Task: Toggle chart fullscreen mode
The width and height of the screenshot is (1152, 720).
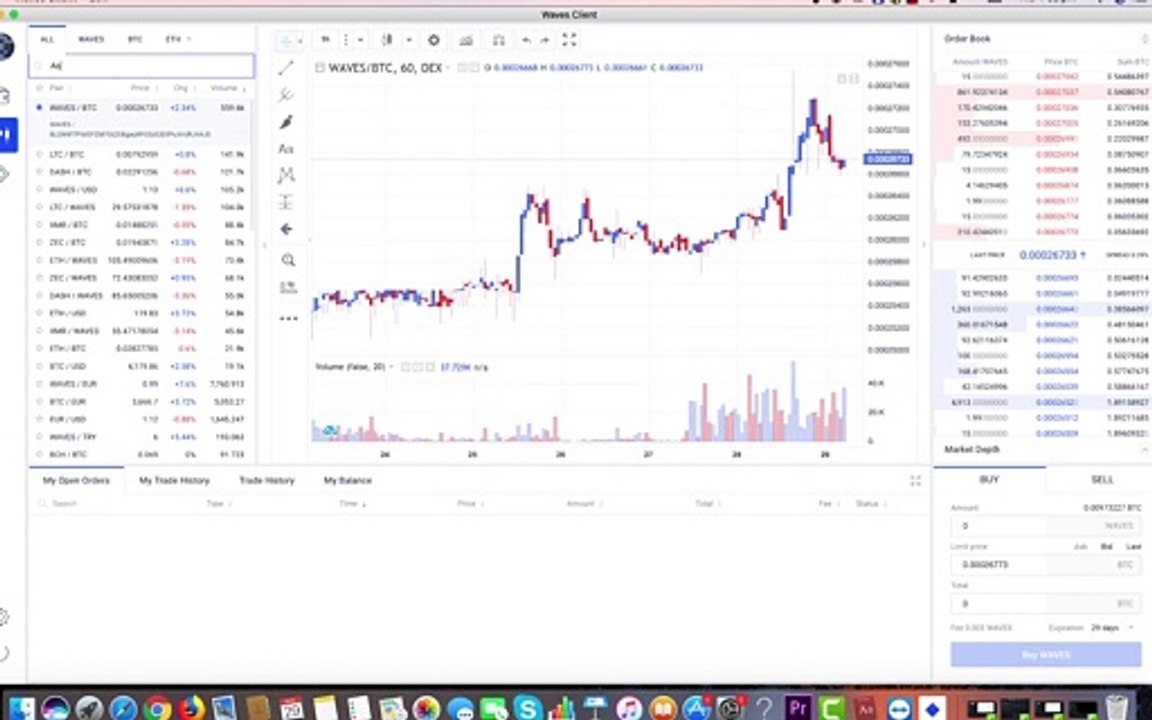Action: pos(569,40)
